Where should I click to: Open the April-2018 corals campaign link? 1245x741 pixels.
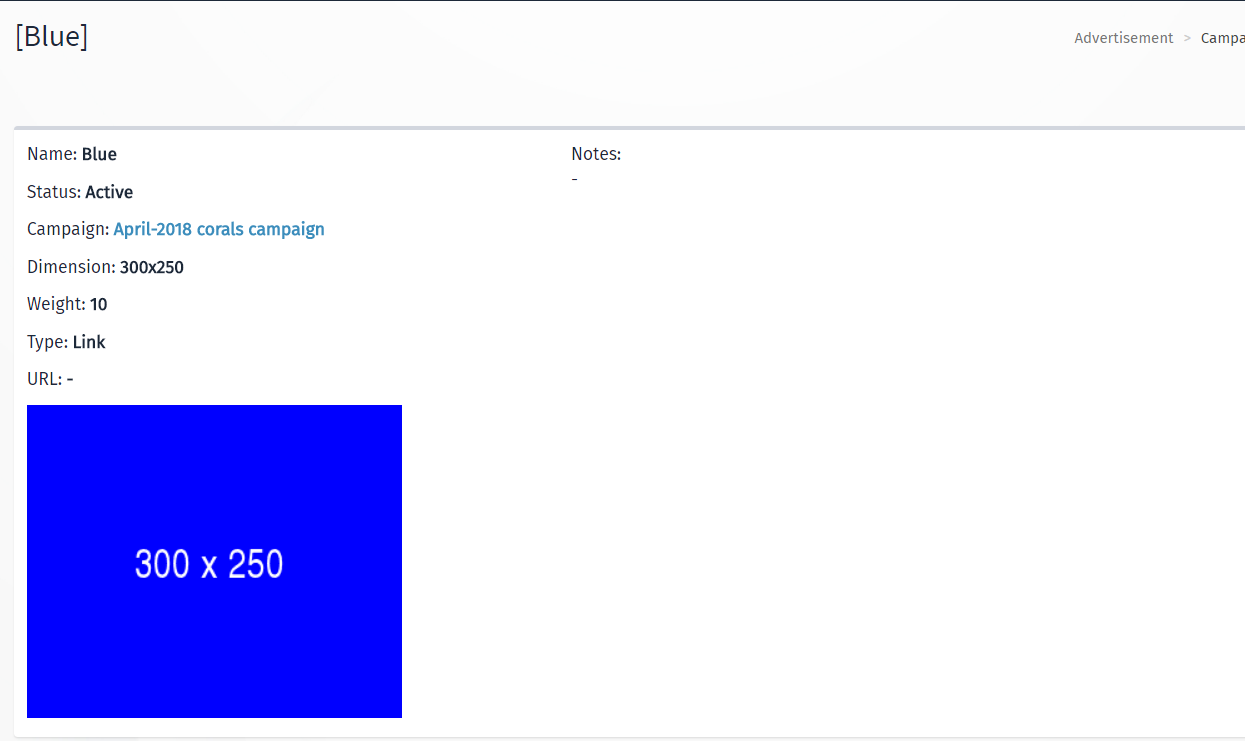click(x=219, y=229)
